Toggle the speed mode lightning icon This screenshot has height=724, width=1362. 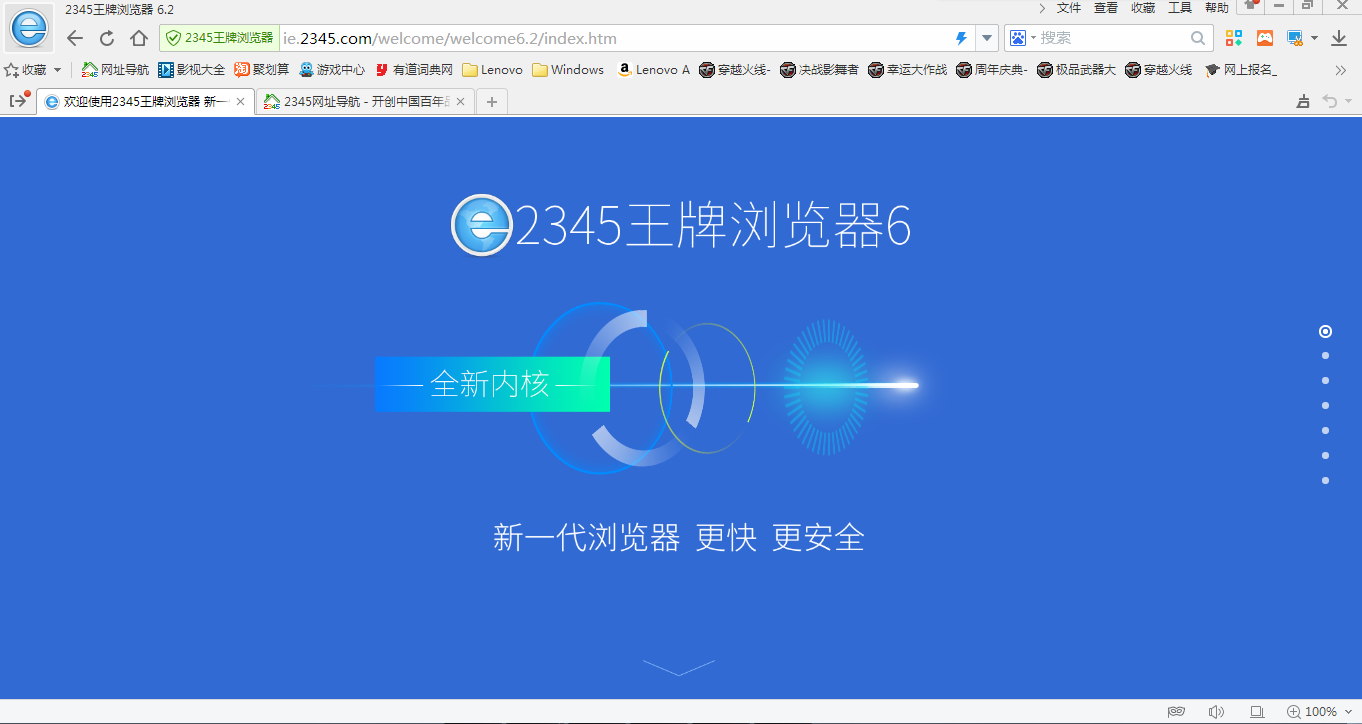pyautogui.click(x=960, y=37)
